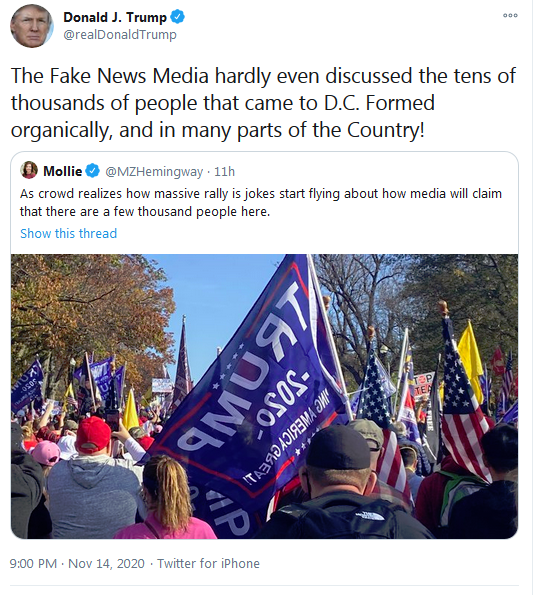Open the 11h timestamp on quoted tweet
The image size is (534, 595).
[x=224, y=172]
